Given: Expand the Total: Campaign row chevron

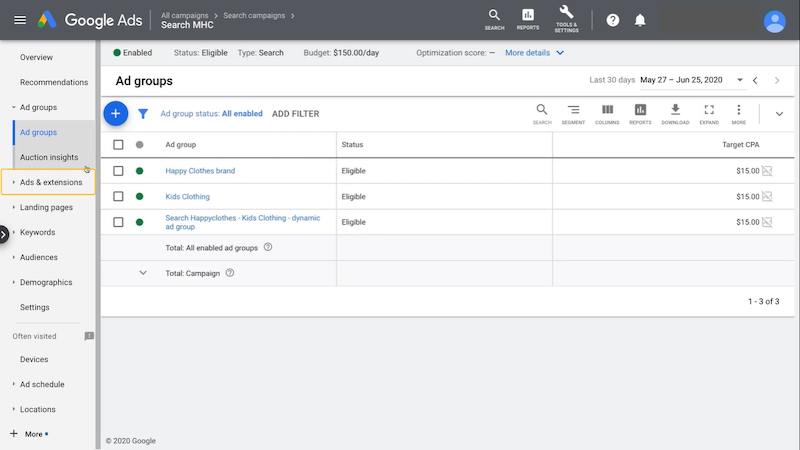Looking at the screenshot, I should click(143, 273).
